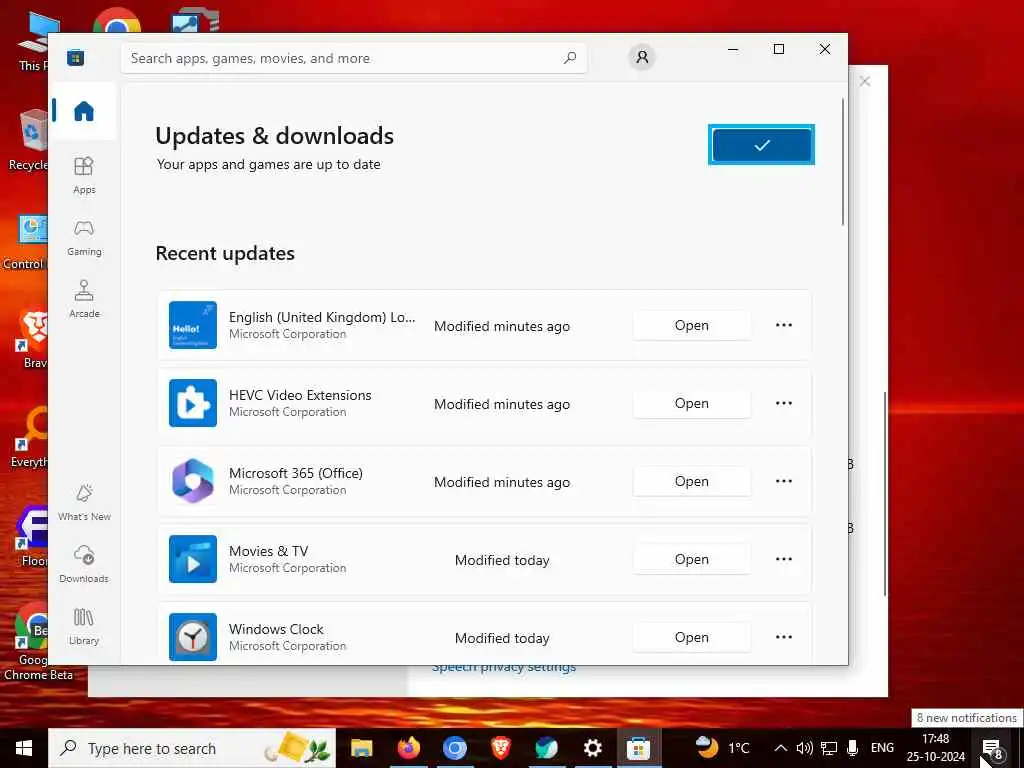The height and width of the screenshot is (768, 1024).
Task: Open Downloads in the sidebar
Action: [84, 564]
